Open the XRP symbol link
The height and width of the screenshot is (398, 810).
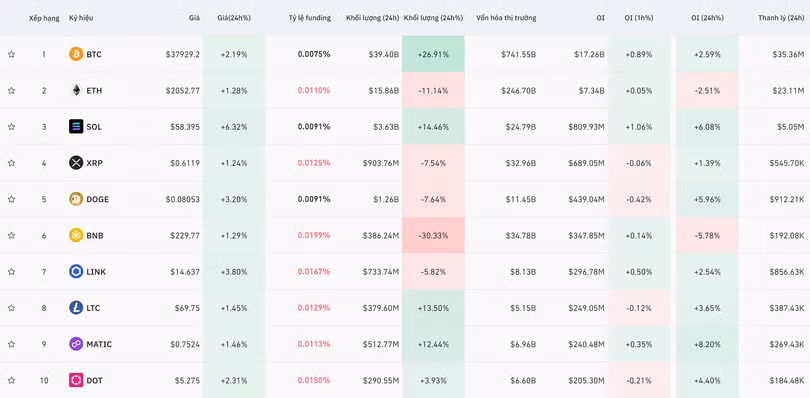tap(95, 163)
